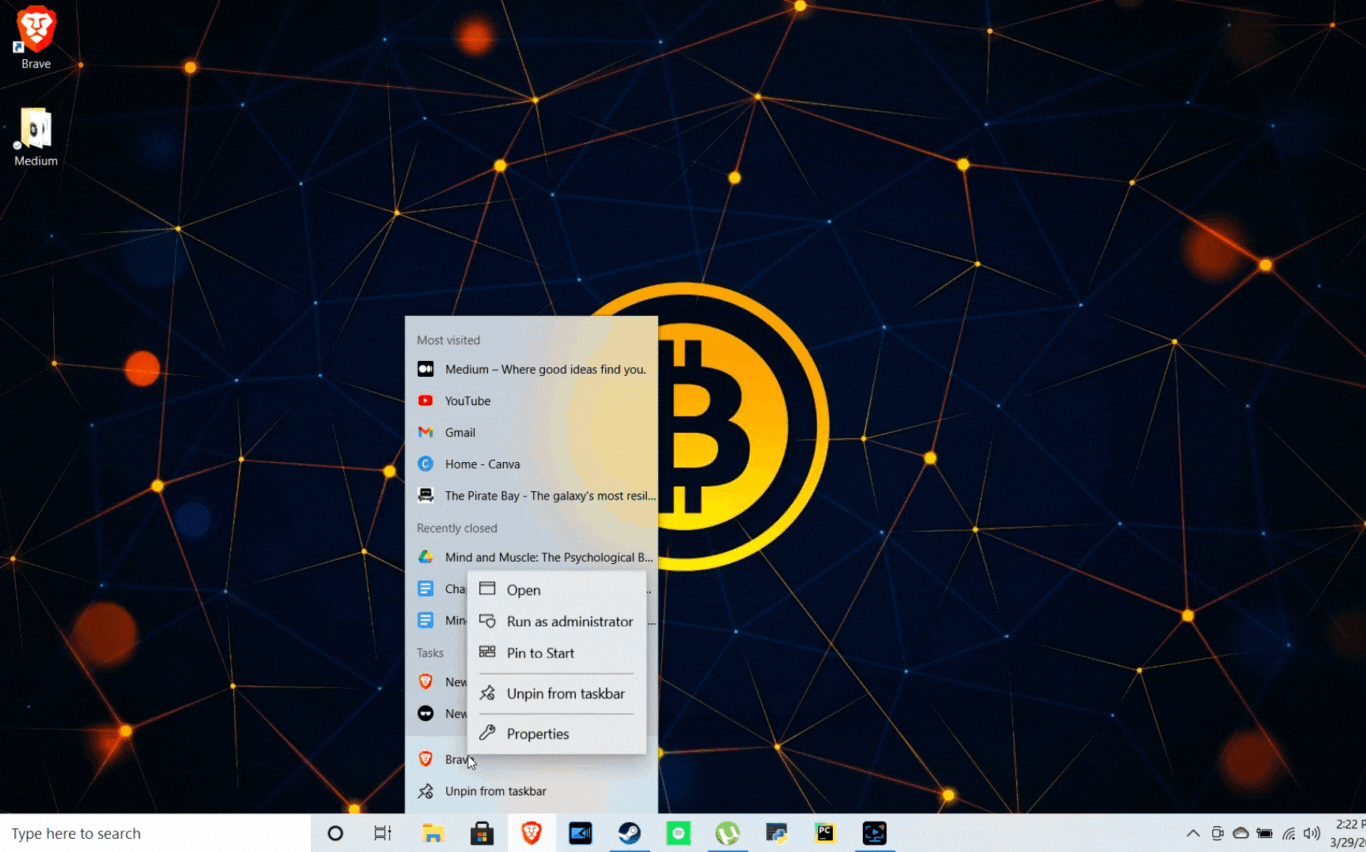Open Spotify from the taskbar
Viewport: 1366px width, 852px height.
[x=678, y=833]
